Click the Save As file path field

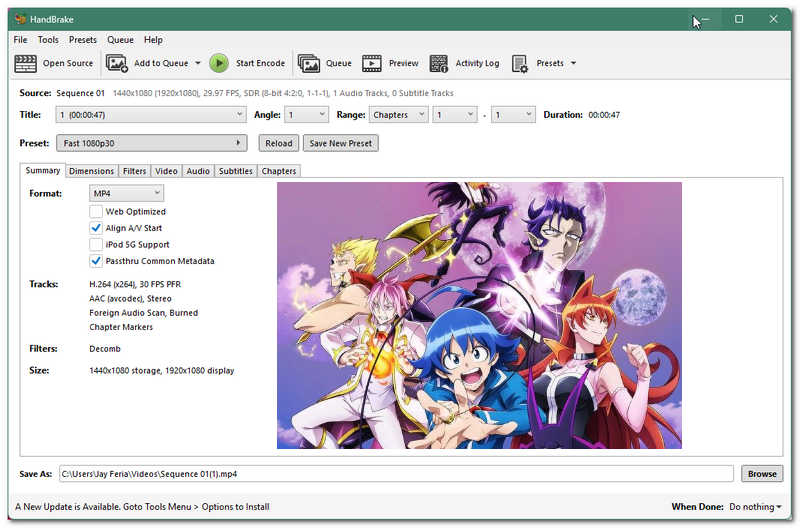[x=396, y=474]
